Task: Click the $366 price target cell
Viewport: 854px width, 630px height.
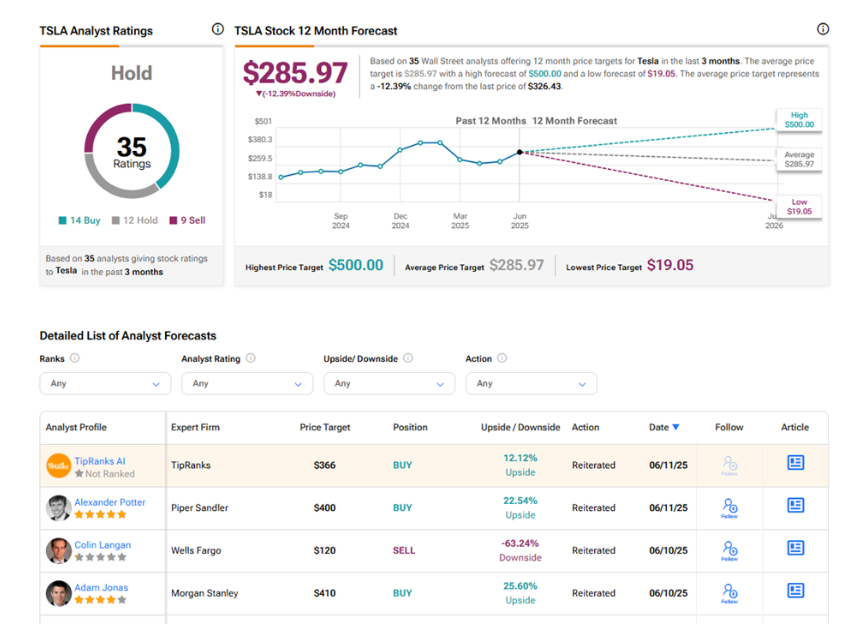Action: (325, 466)
